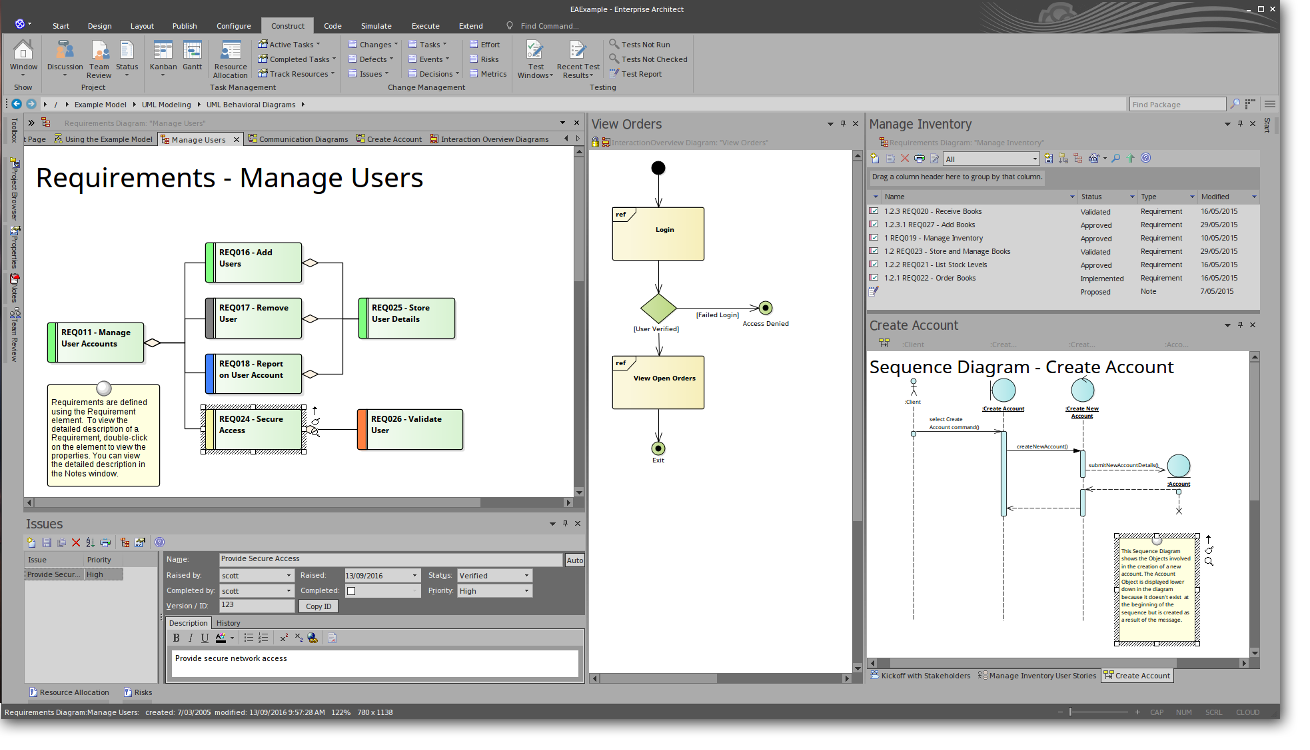Toggle the Completed checkbox in Issues
This screenshot has height=750, width=1310.
coord(350,591)
